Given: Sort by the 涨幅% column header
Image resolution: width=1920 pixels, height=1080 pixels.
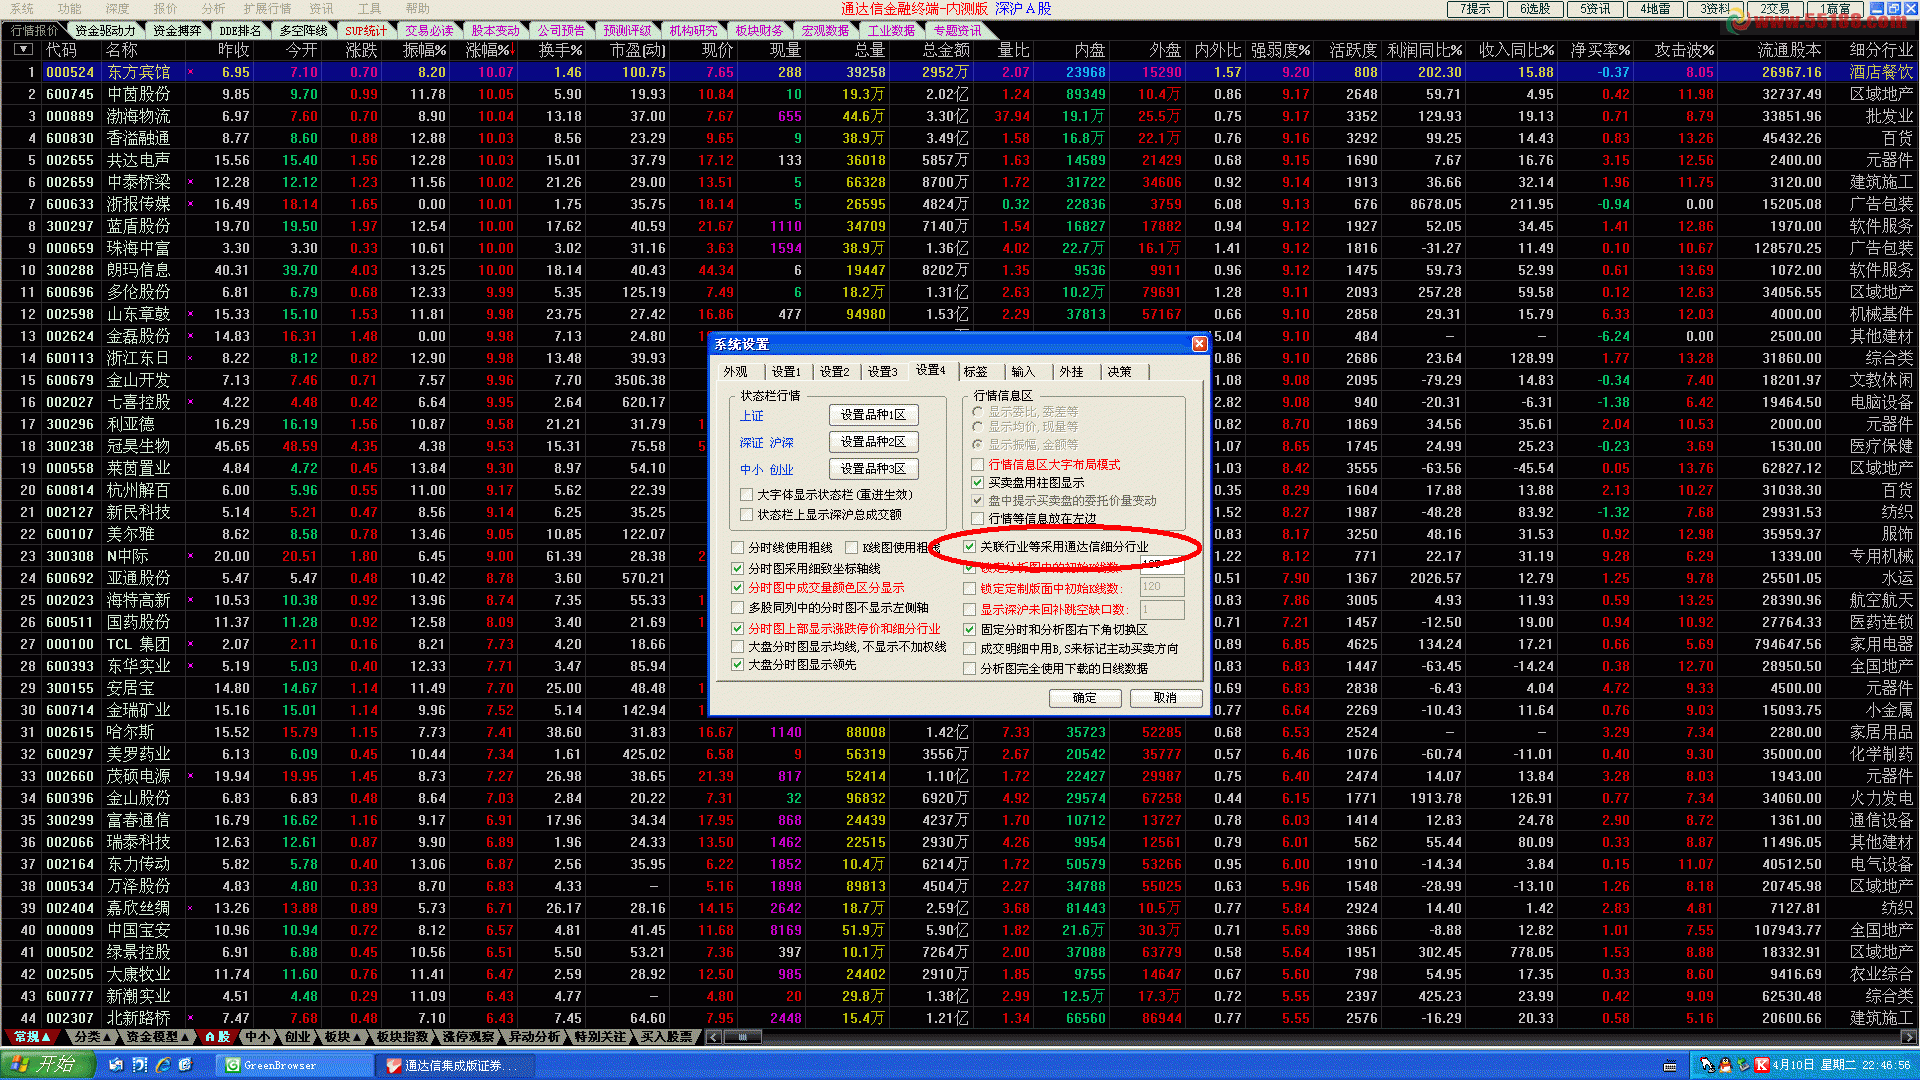Looking at the screenshot, I should 488,50.
